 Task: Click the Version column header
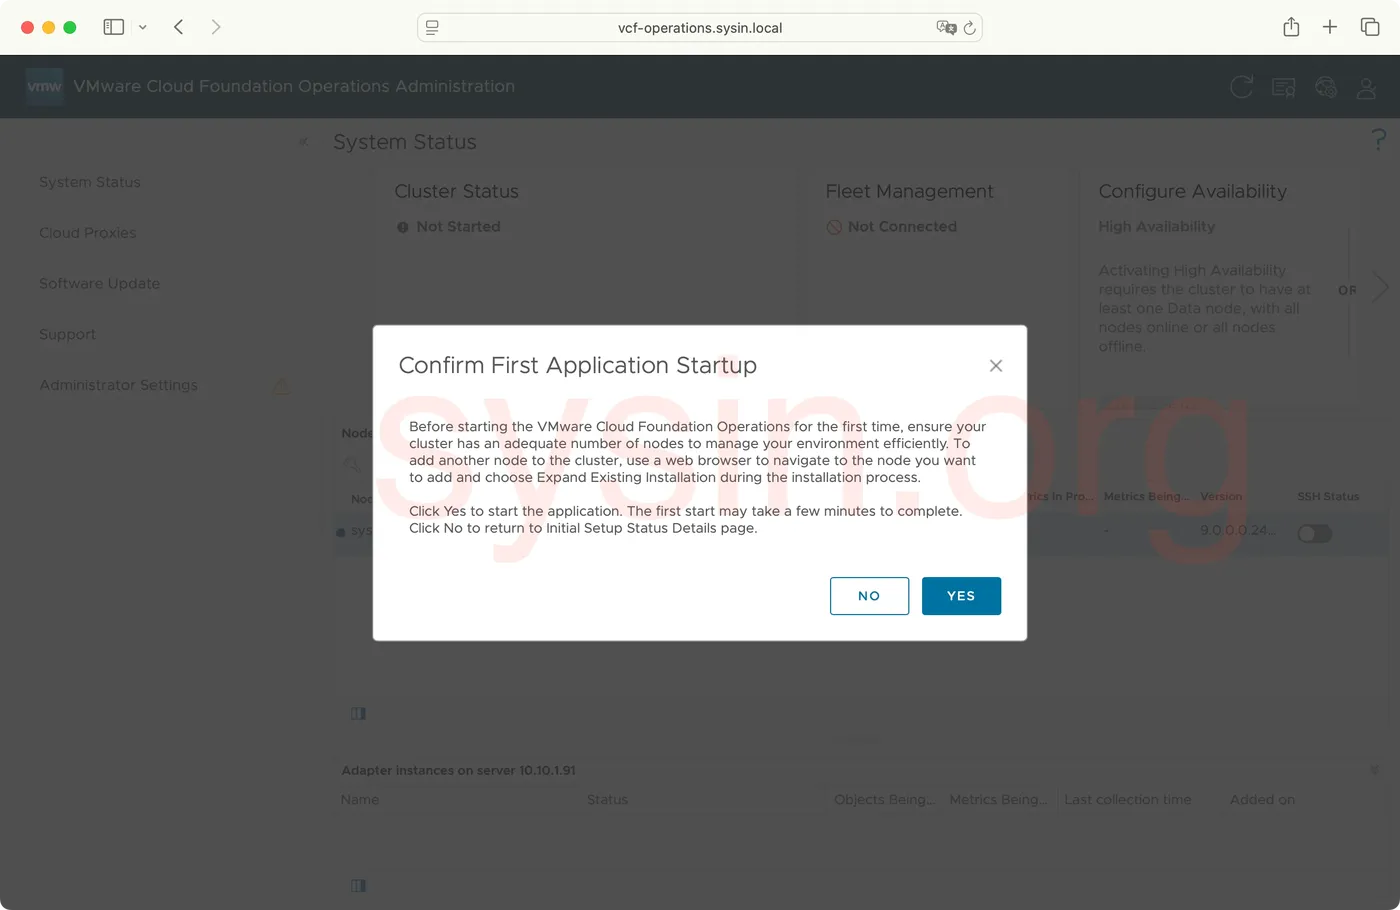[x=1221, y=497]
